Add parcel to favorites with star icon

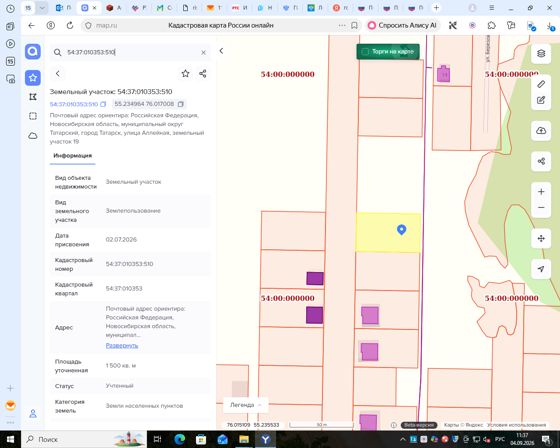tap(185, 74)
